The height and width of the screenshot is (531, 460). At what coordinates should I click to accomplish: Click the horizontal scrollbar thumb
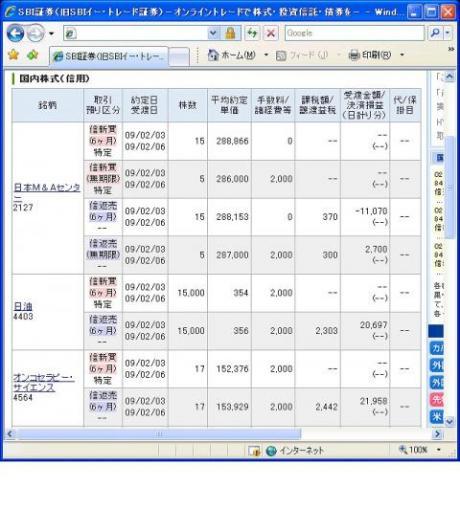click(x=159, y=434)
